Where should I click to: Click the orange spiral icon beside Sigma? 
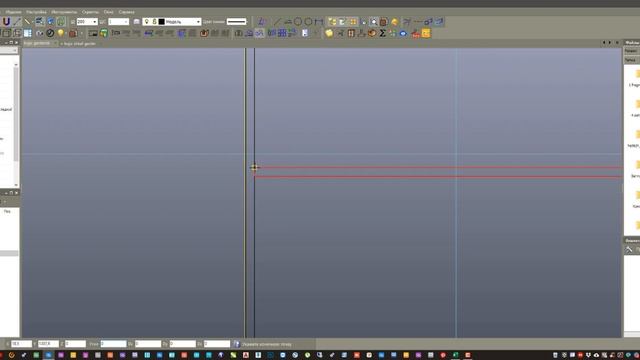pos(372,33)
